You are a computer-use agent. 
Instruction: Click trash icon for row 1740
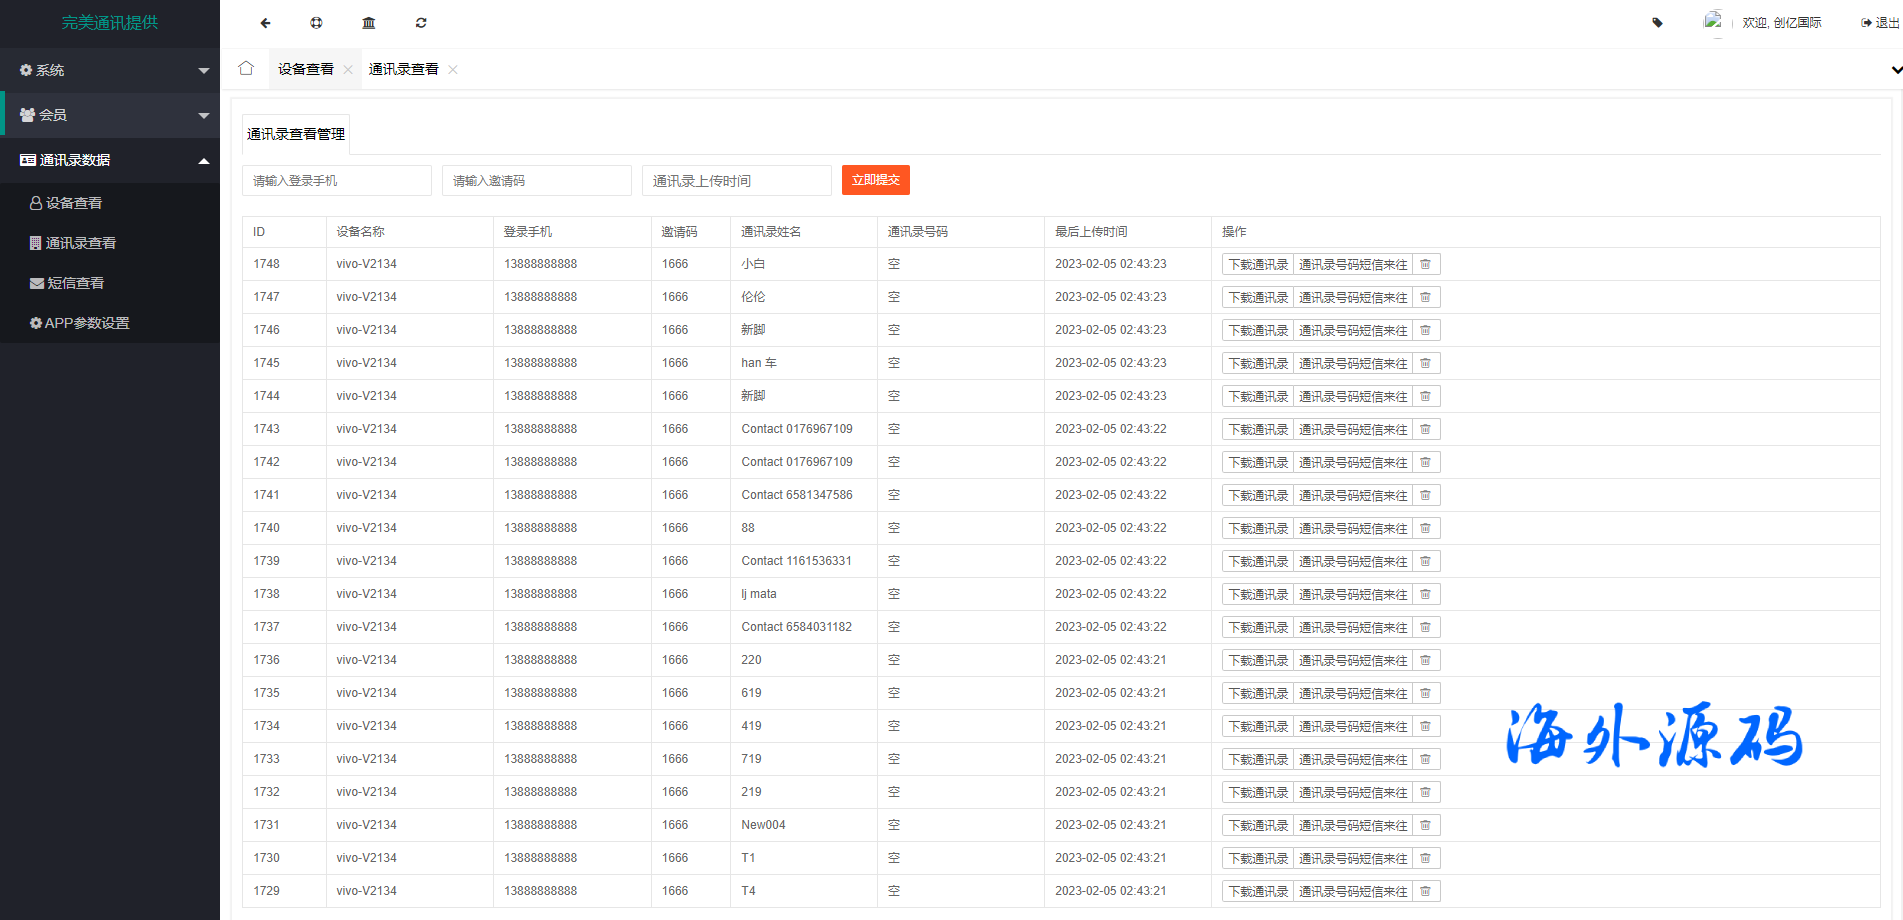(x=1425, y=529)
